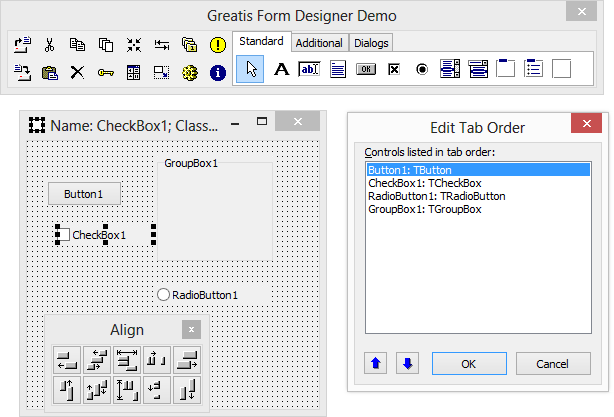Pick the Edit box 'ab' component

[x=309, y=69]
